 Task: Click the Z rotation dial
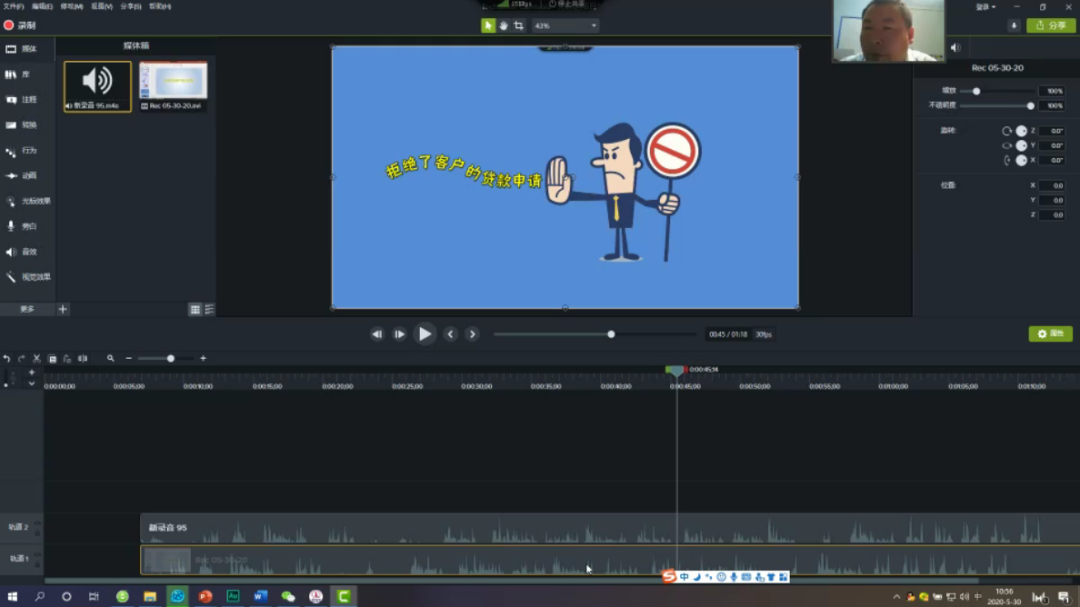coord(1021,131)
